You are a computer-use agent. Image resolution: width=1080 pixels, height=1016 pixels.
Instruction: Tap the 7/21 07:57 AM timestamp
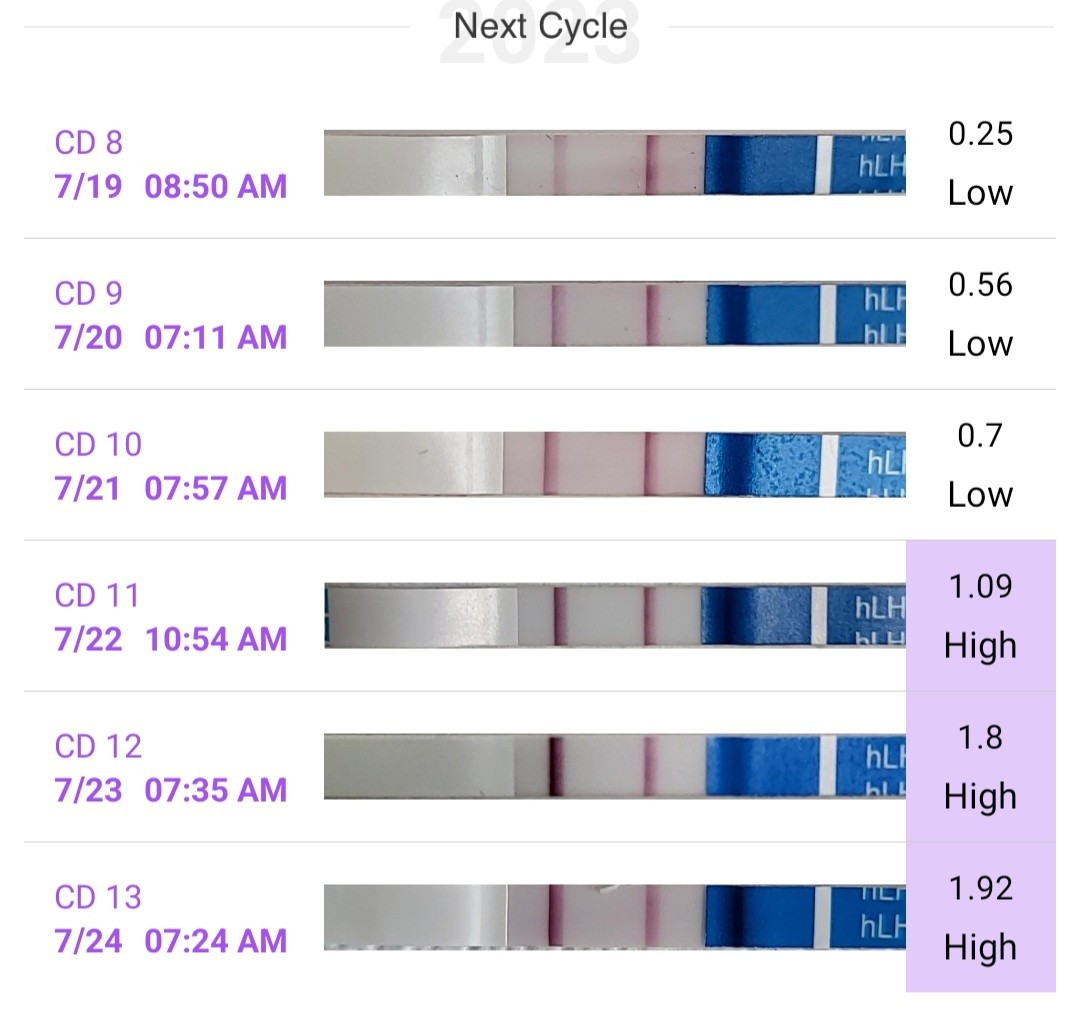pyautogui.click(x=171, y=488)
